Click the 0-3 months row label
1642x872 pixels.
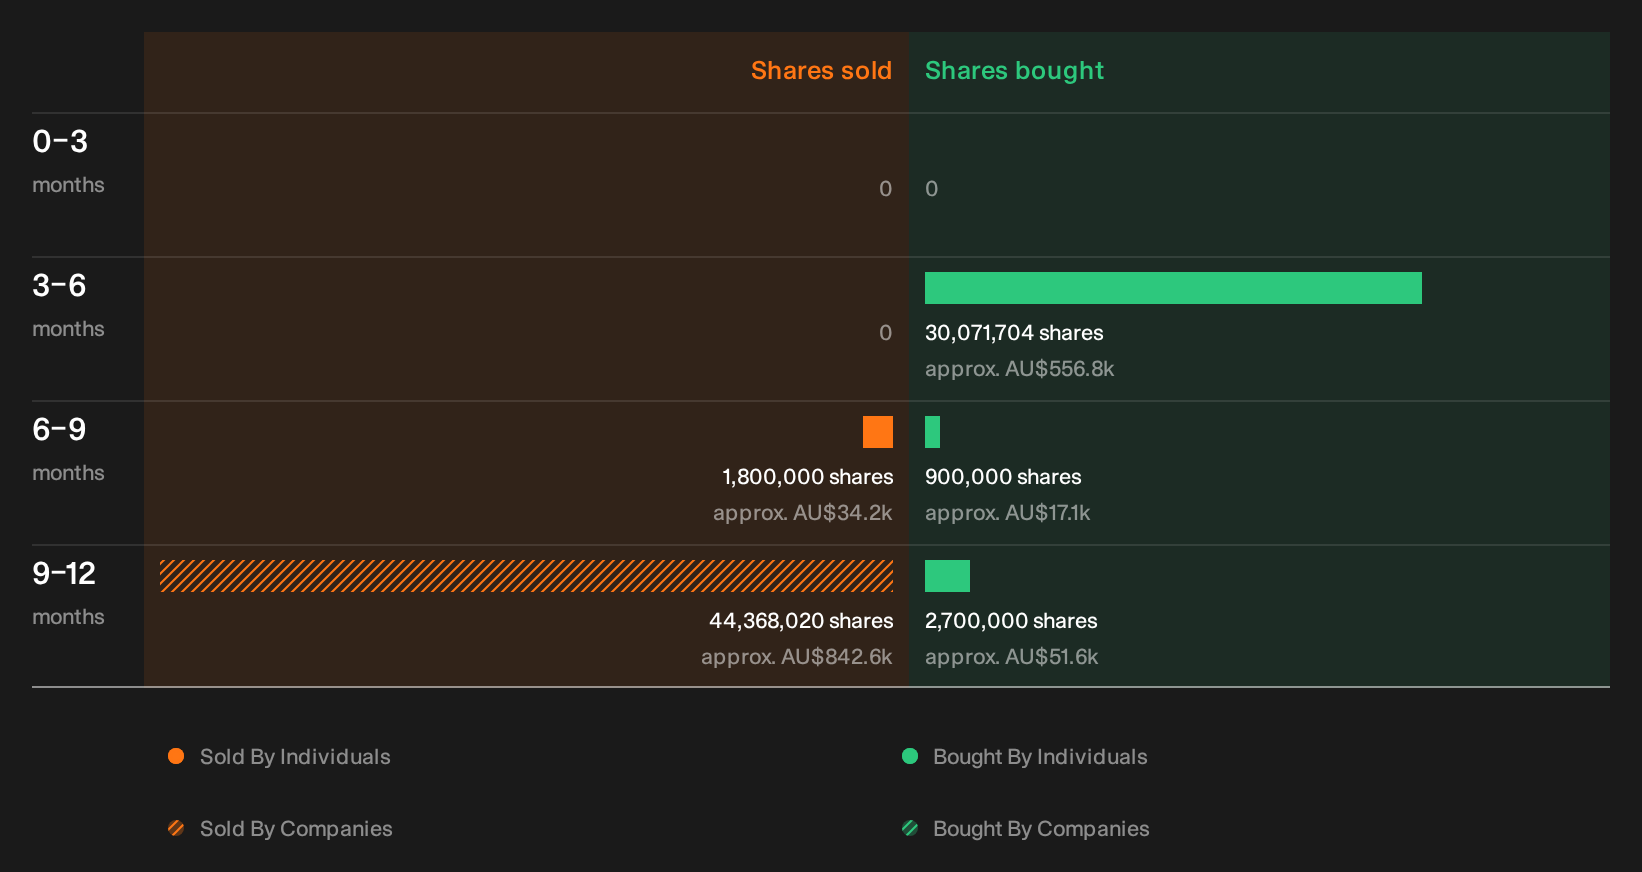click(x=68, y=161)
